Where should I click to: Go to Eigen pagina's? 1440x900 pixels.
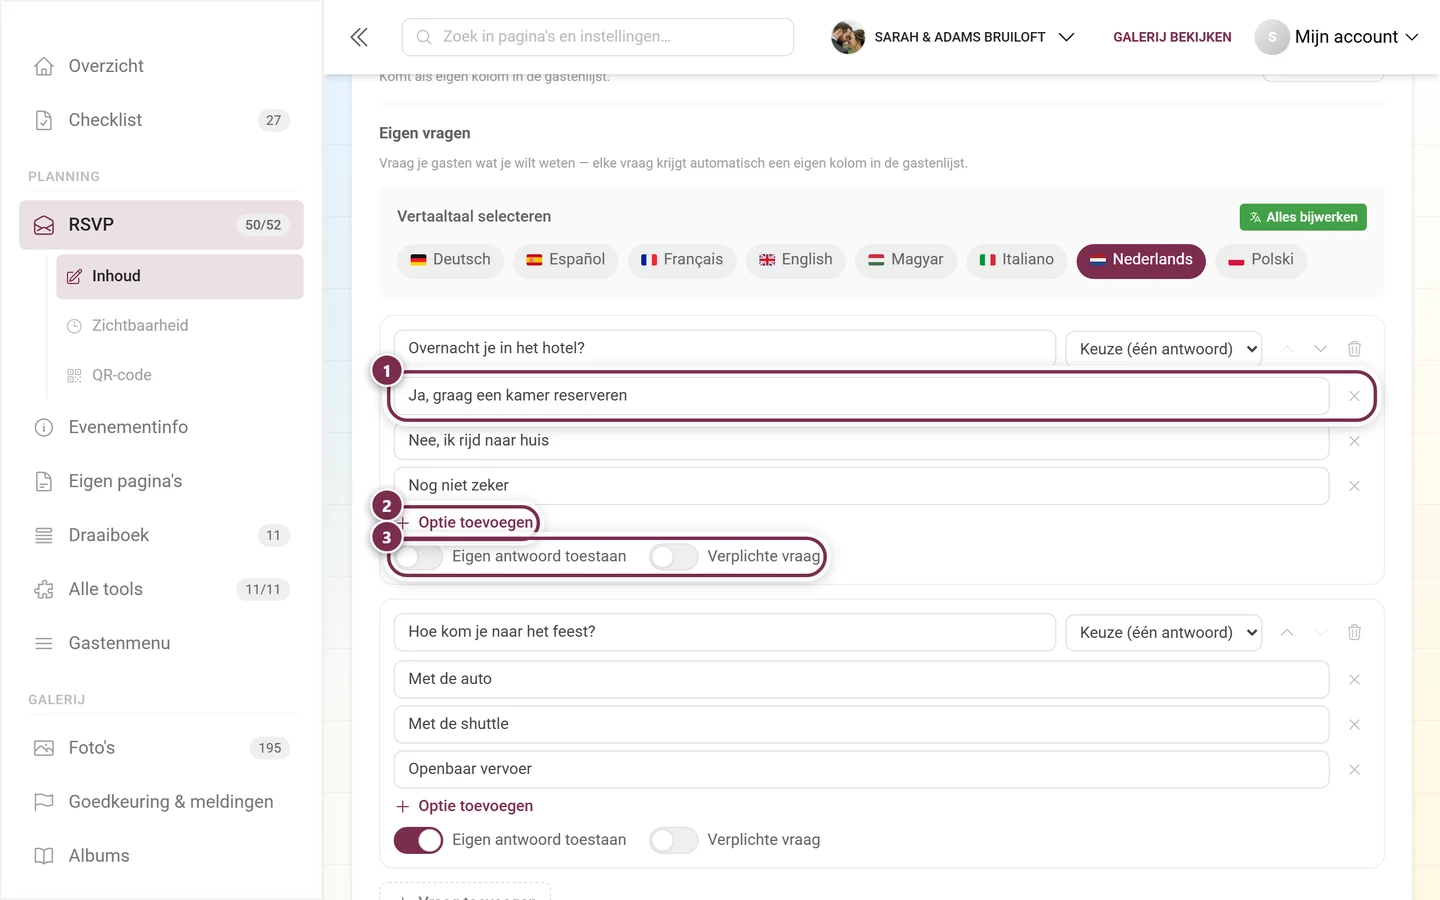pyautogui.click(x=161, y=481)
